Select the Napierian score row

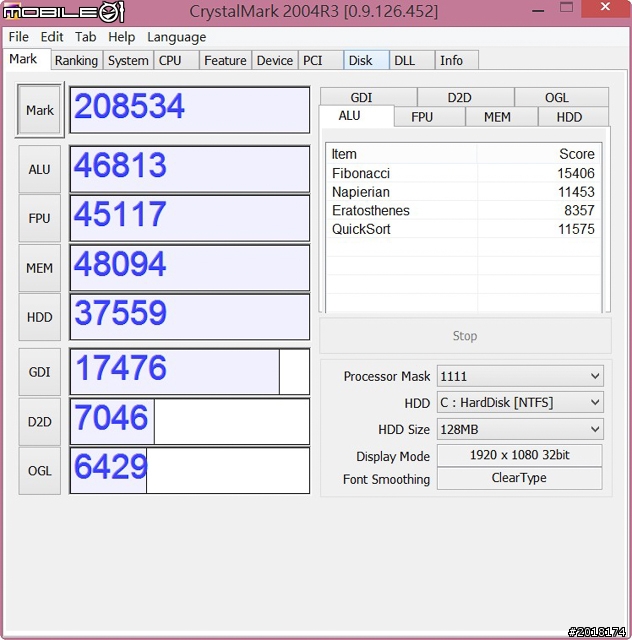[x=463, y=192]
